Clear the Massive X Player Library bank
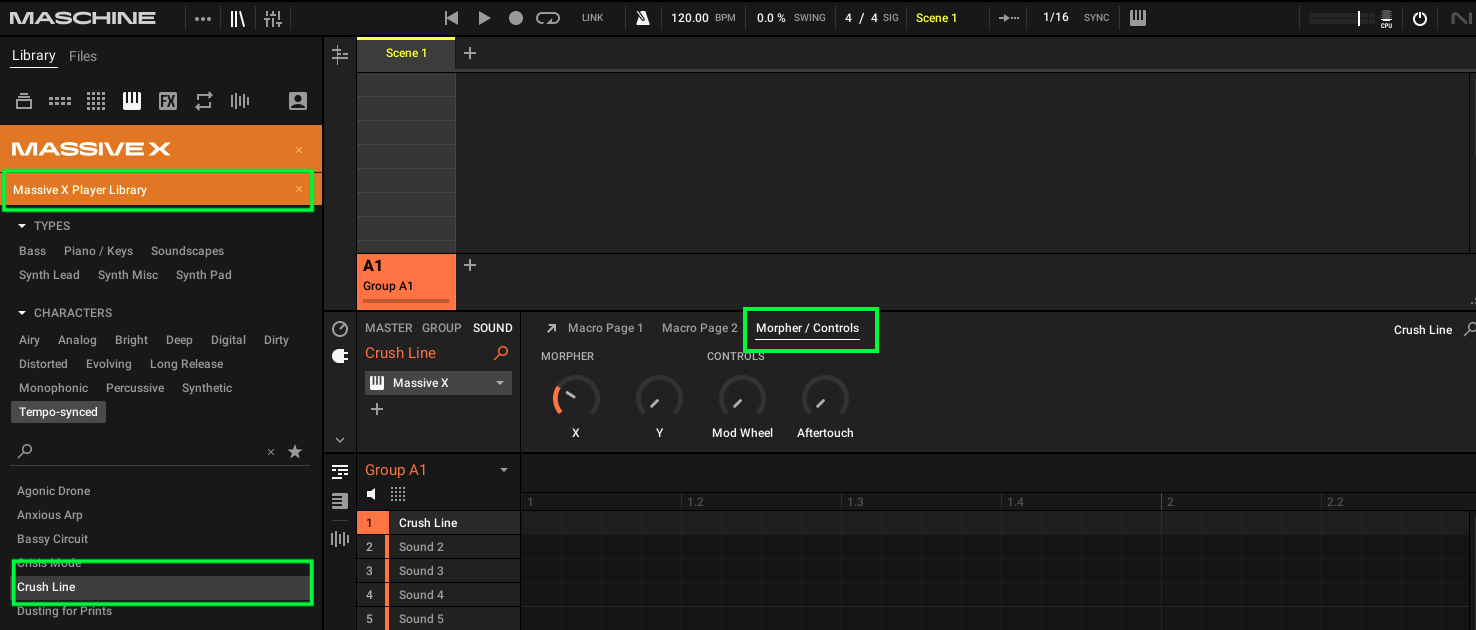Image resolution: width=1476 pixels, height=630 pixels. point(299,189)
